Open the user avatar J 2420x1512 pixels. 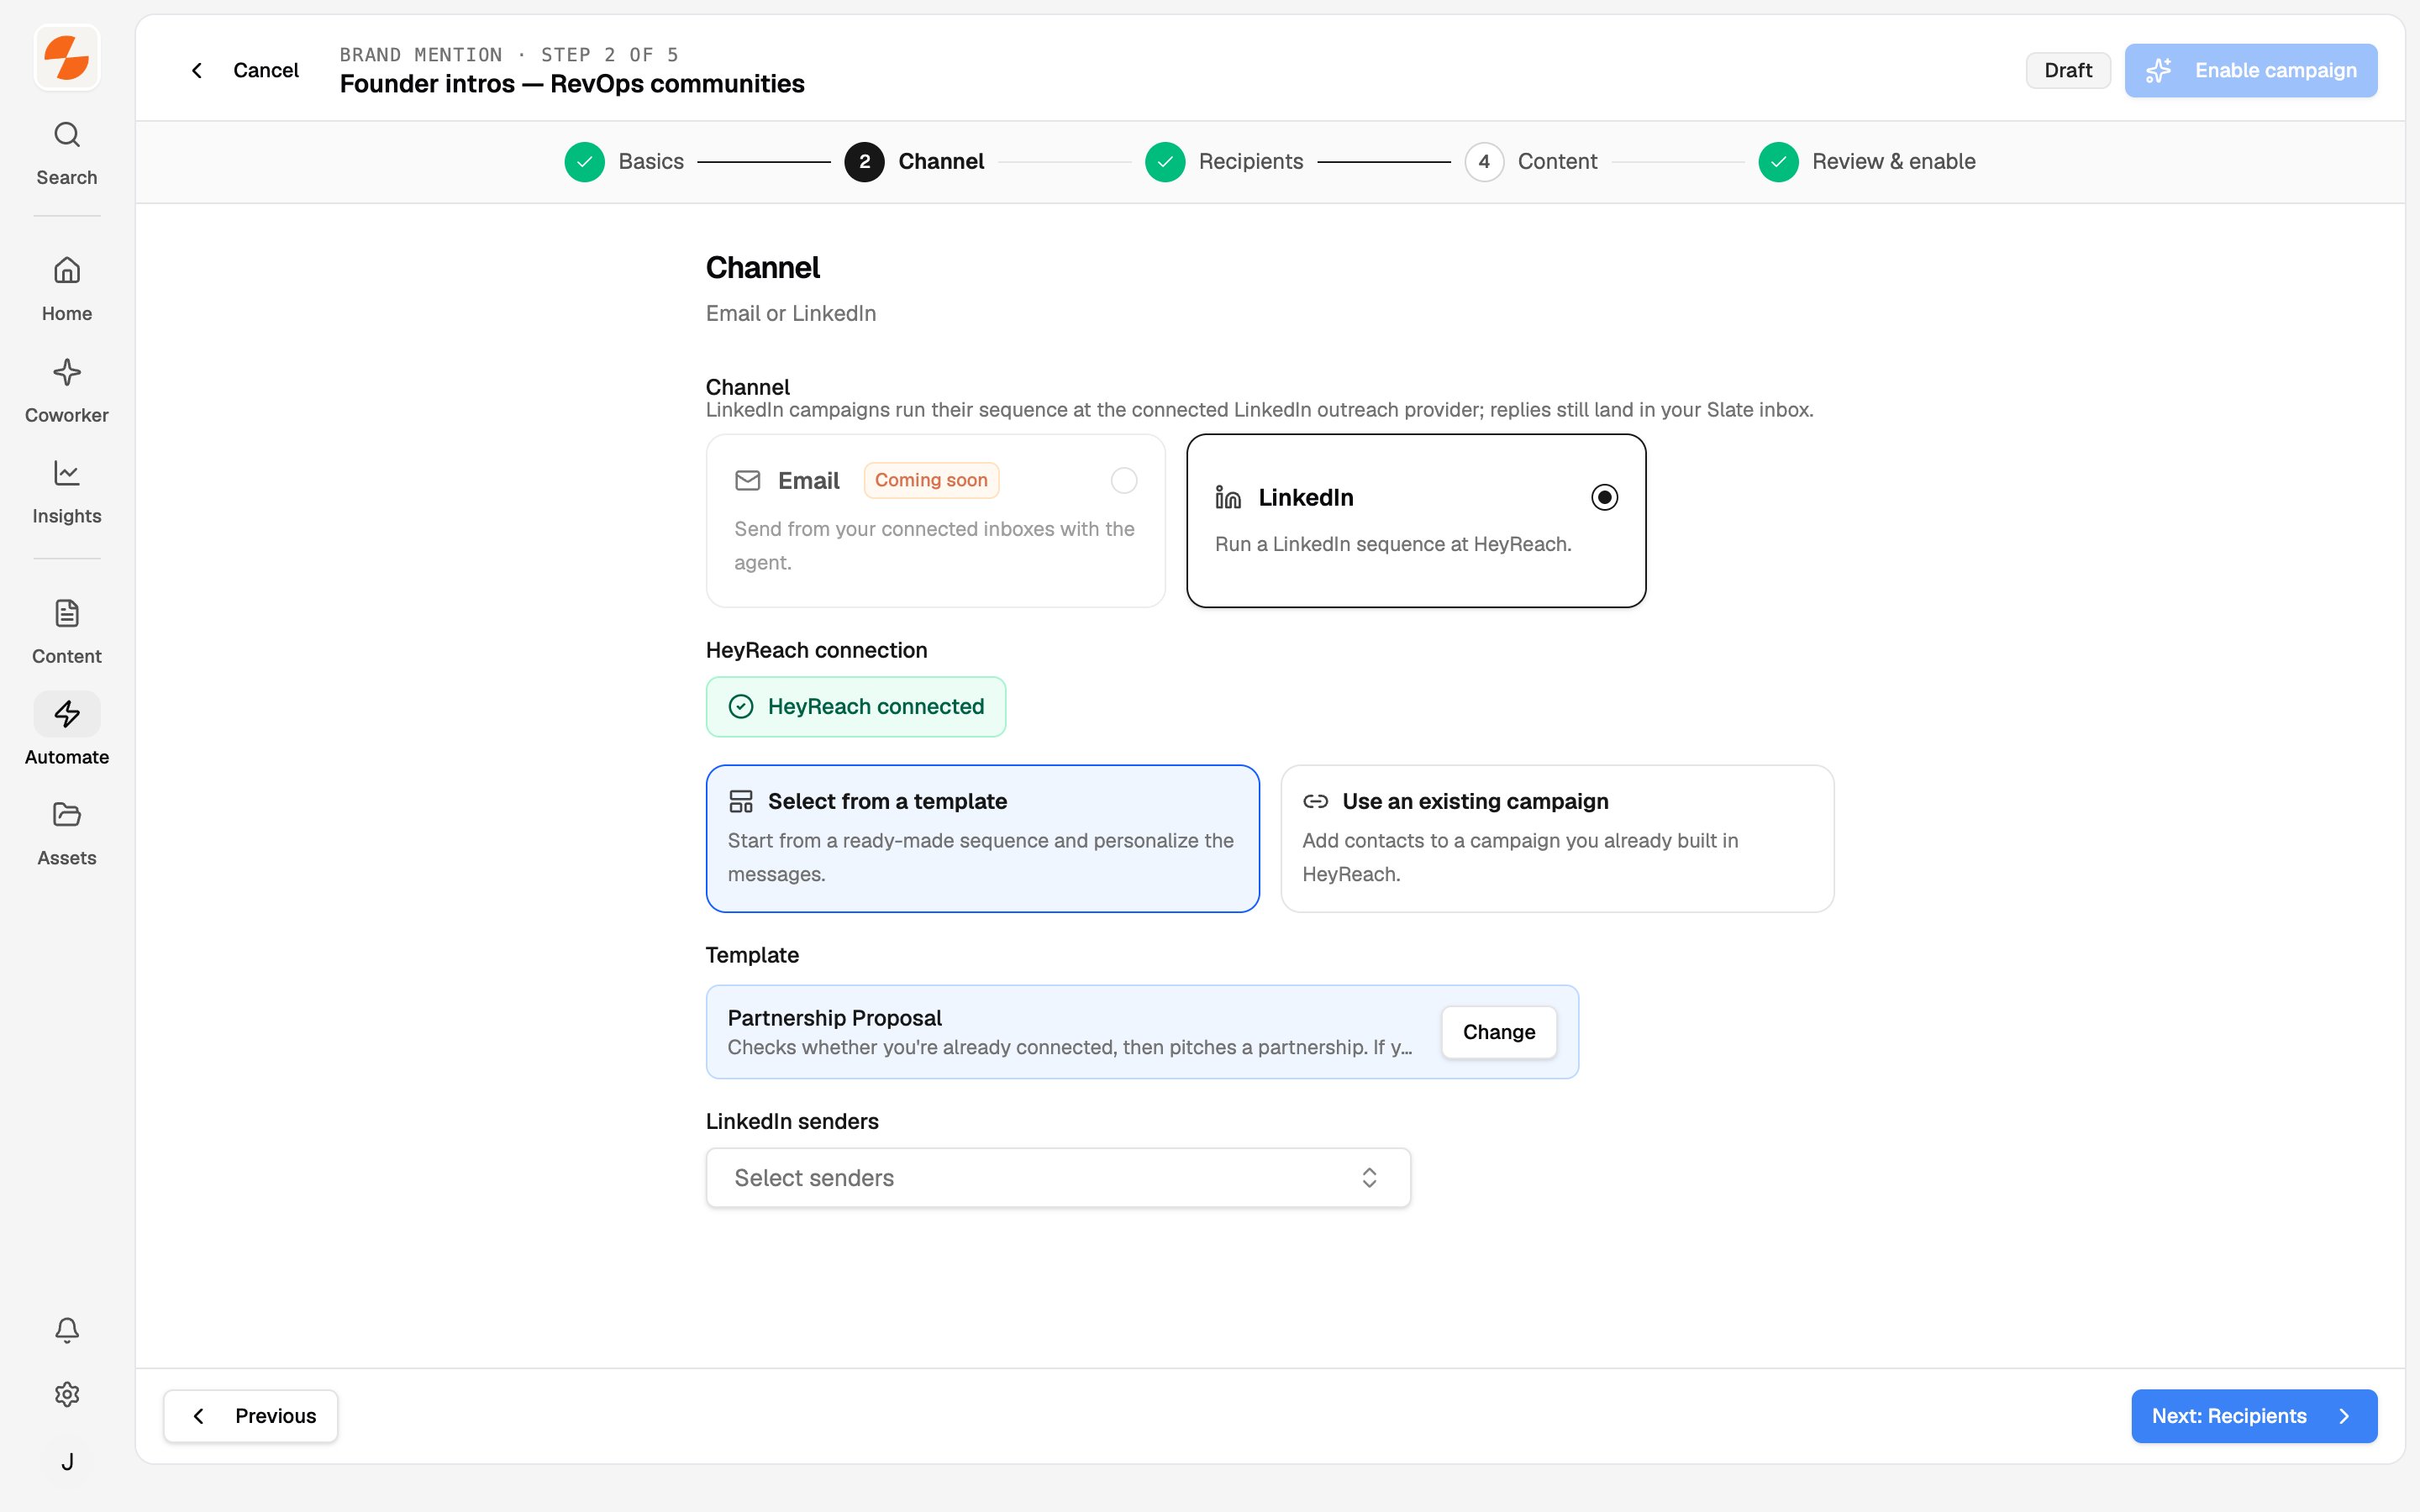click(67, 1461)
